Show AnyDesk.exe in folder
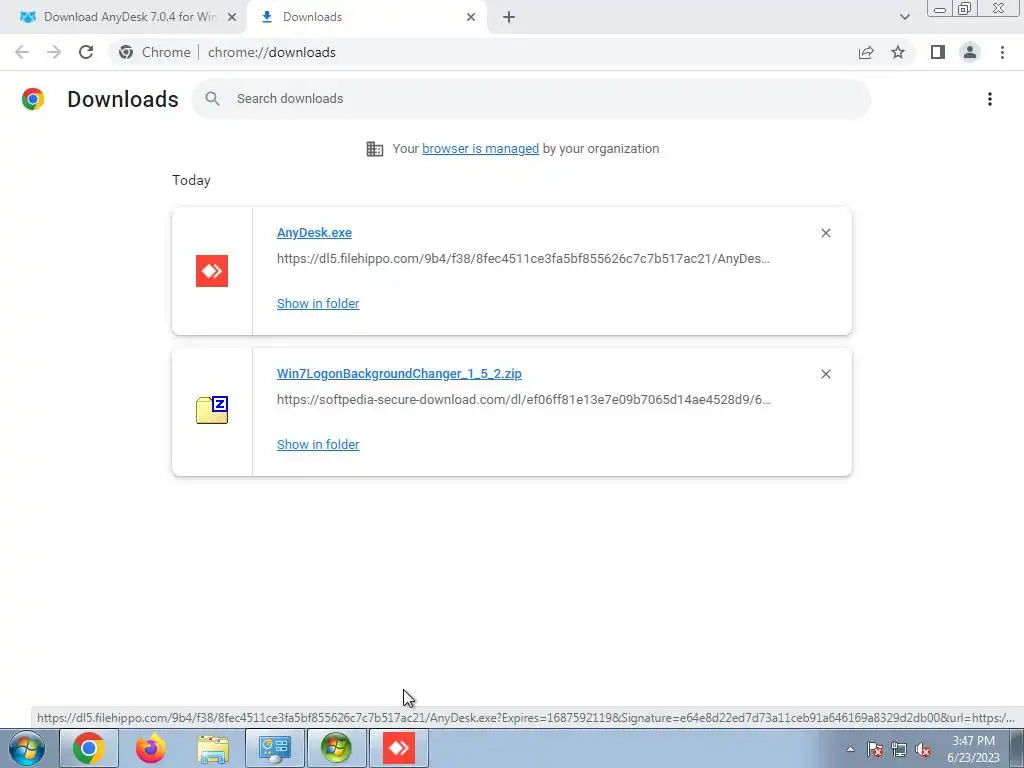The image size is (1024, 768). [x=318, y=304]
